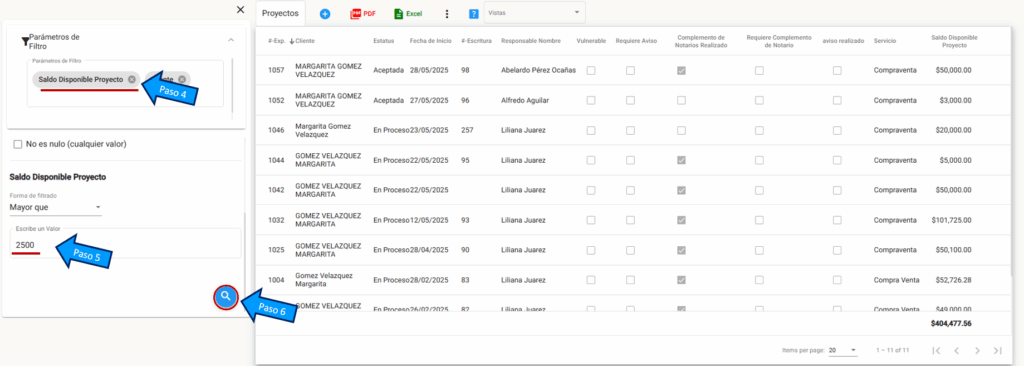
Task: Click the total $404,477.56
Action: point(951,324)
